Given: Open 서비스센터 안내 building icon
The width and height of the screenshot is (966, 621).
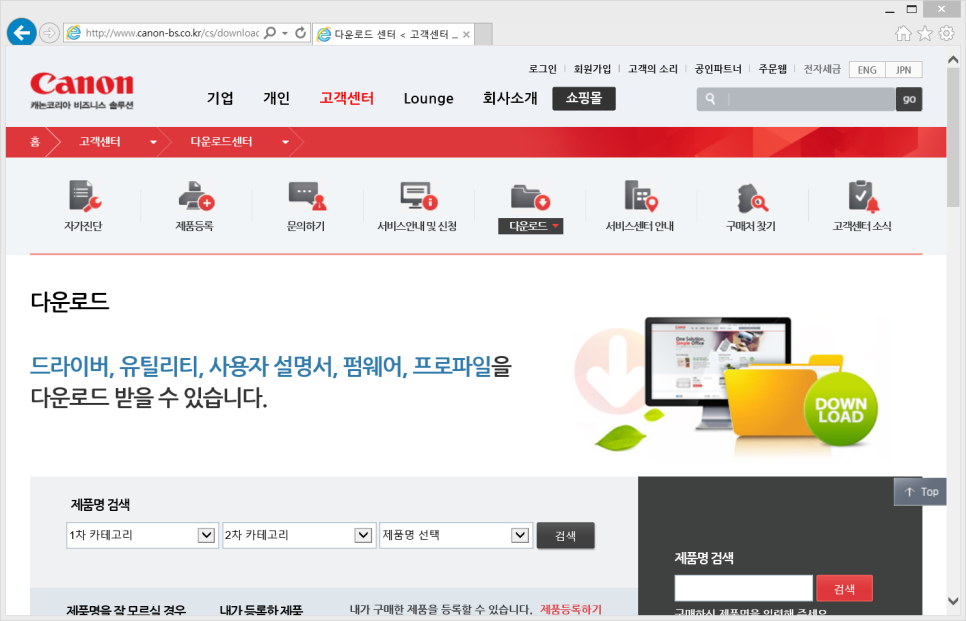Looking at the screenshot, I should point(640,196).
